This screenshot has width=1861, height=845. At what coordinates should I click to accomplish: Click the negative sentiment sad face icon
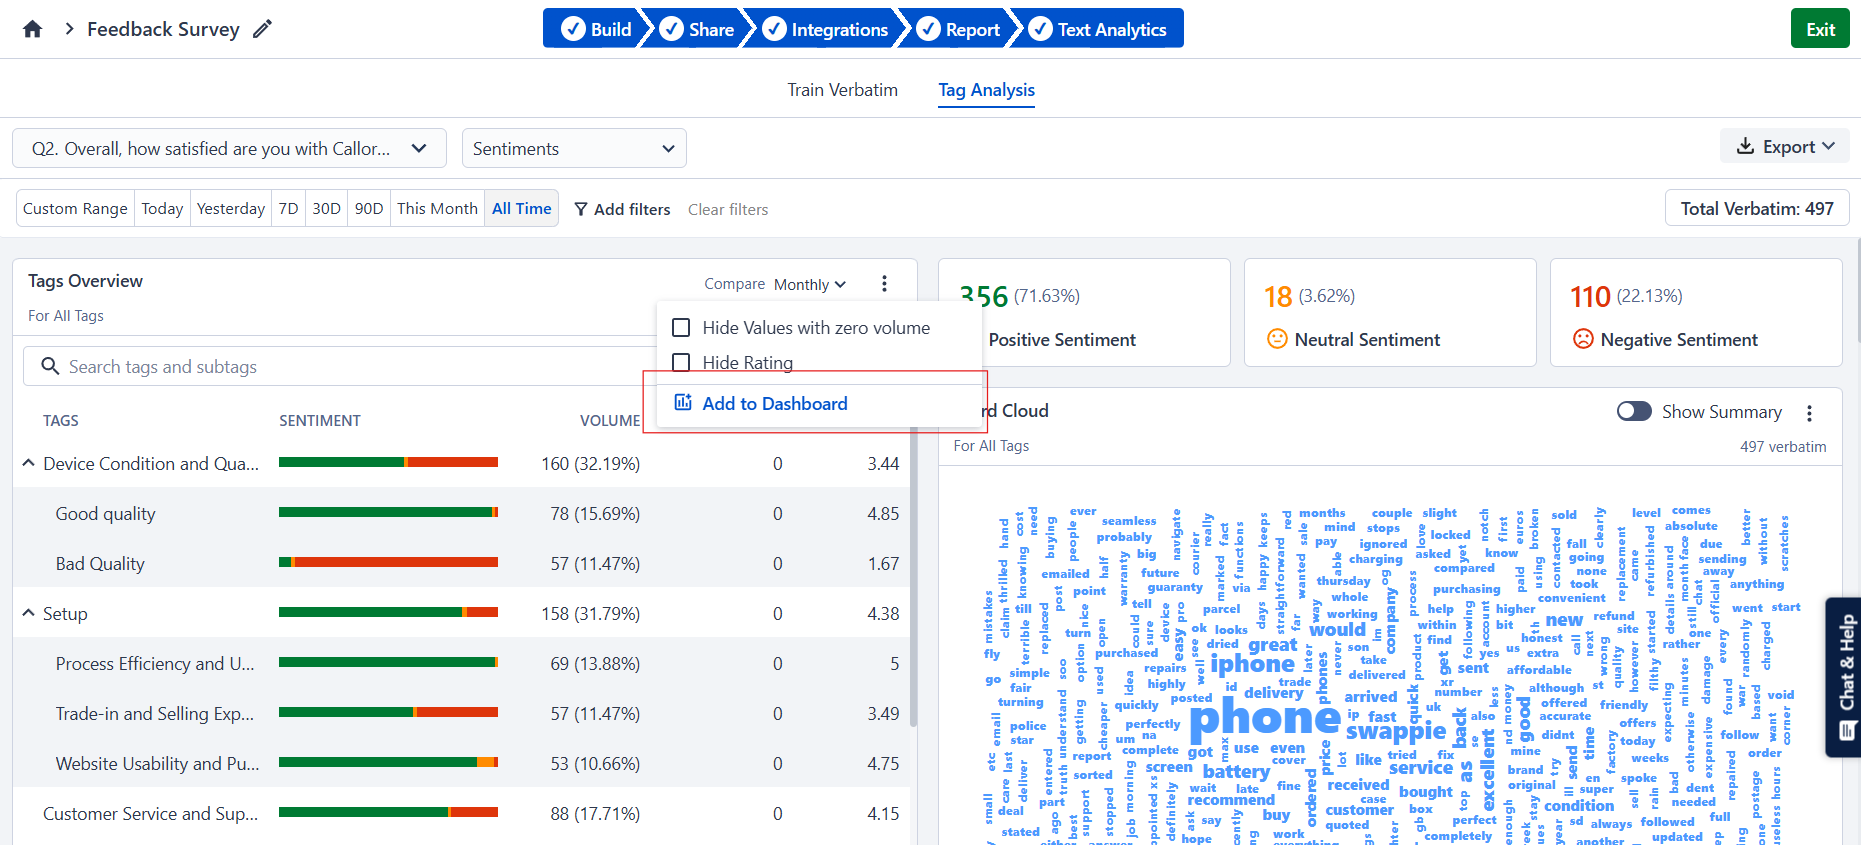[1583, 339]
